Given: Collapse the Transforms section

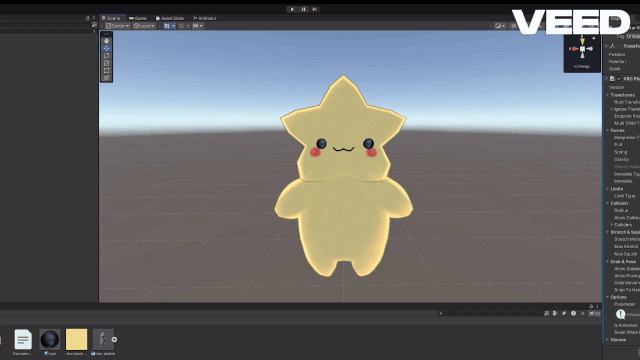Looking at the screenshot, I should tap(607, 95).
